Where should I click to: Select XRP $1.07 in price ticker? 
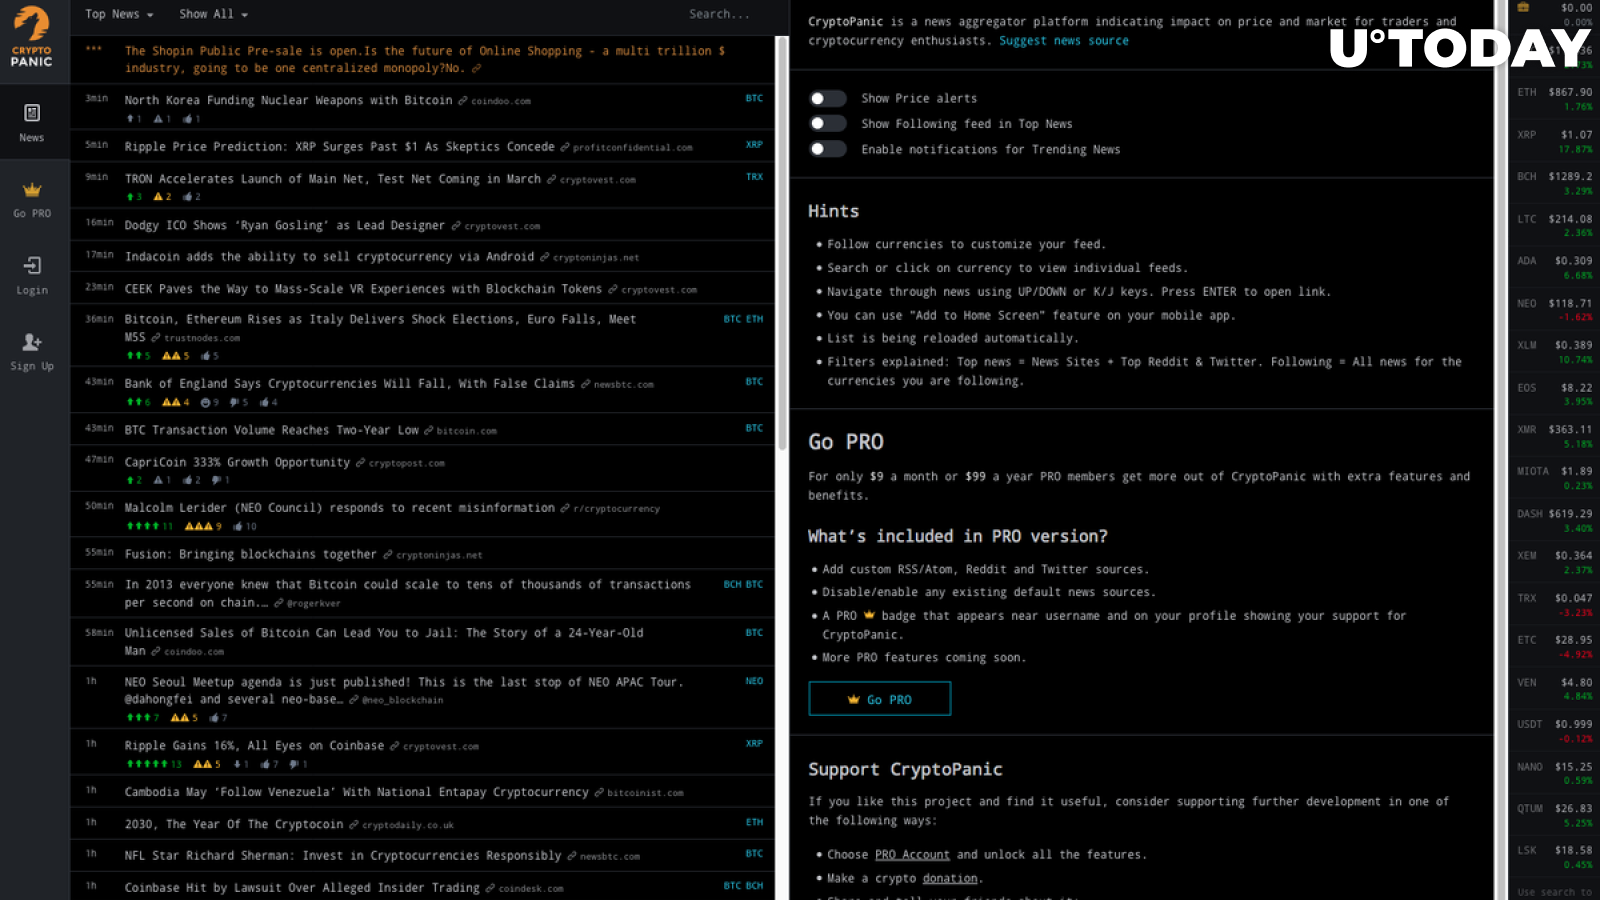pos(1554,141)
